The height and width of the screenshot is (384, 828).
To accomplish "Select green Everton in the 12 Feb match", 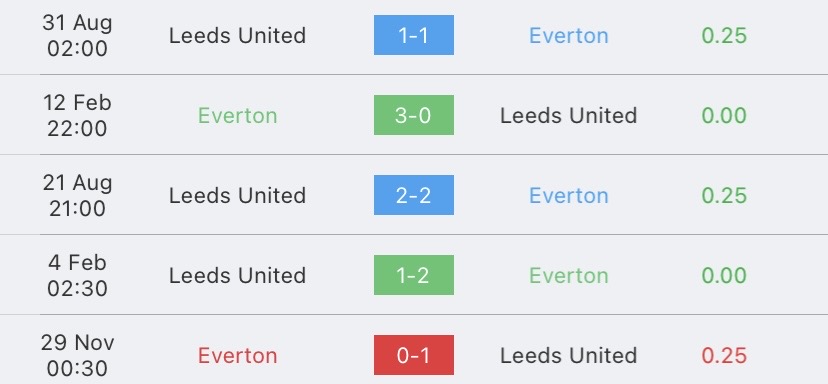I will click(x=237, y=116).
